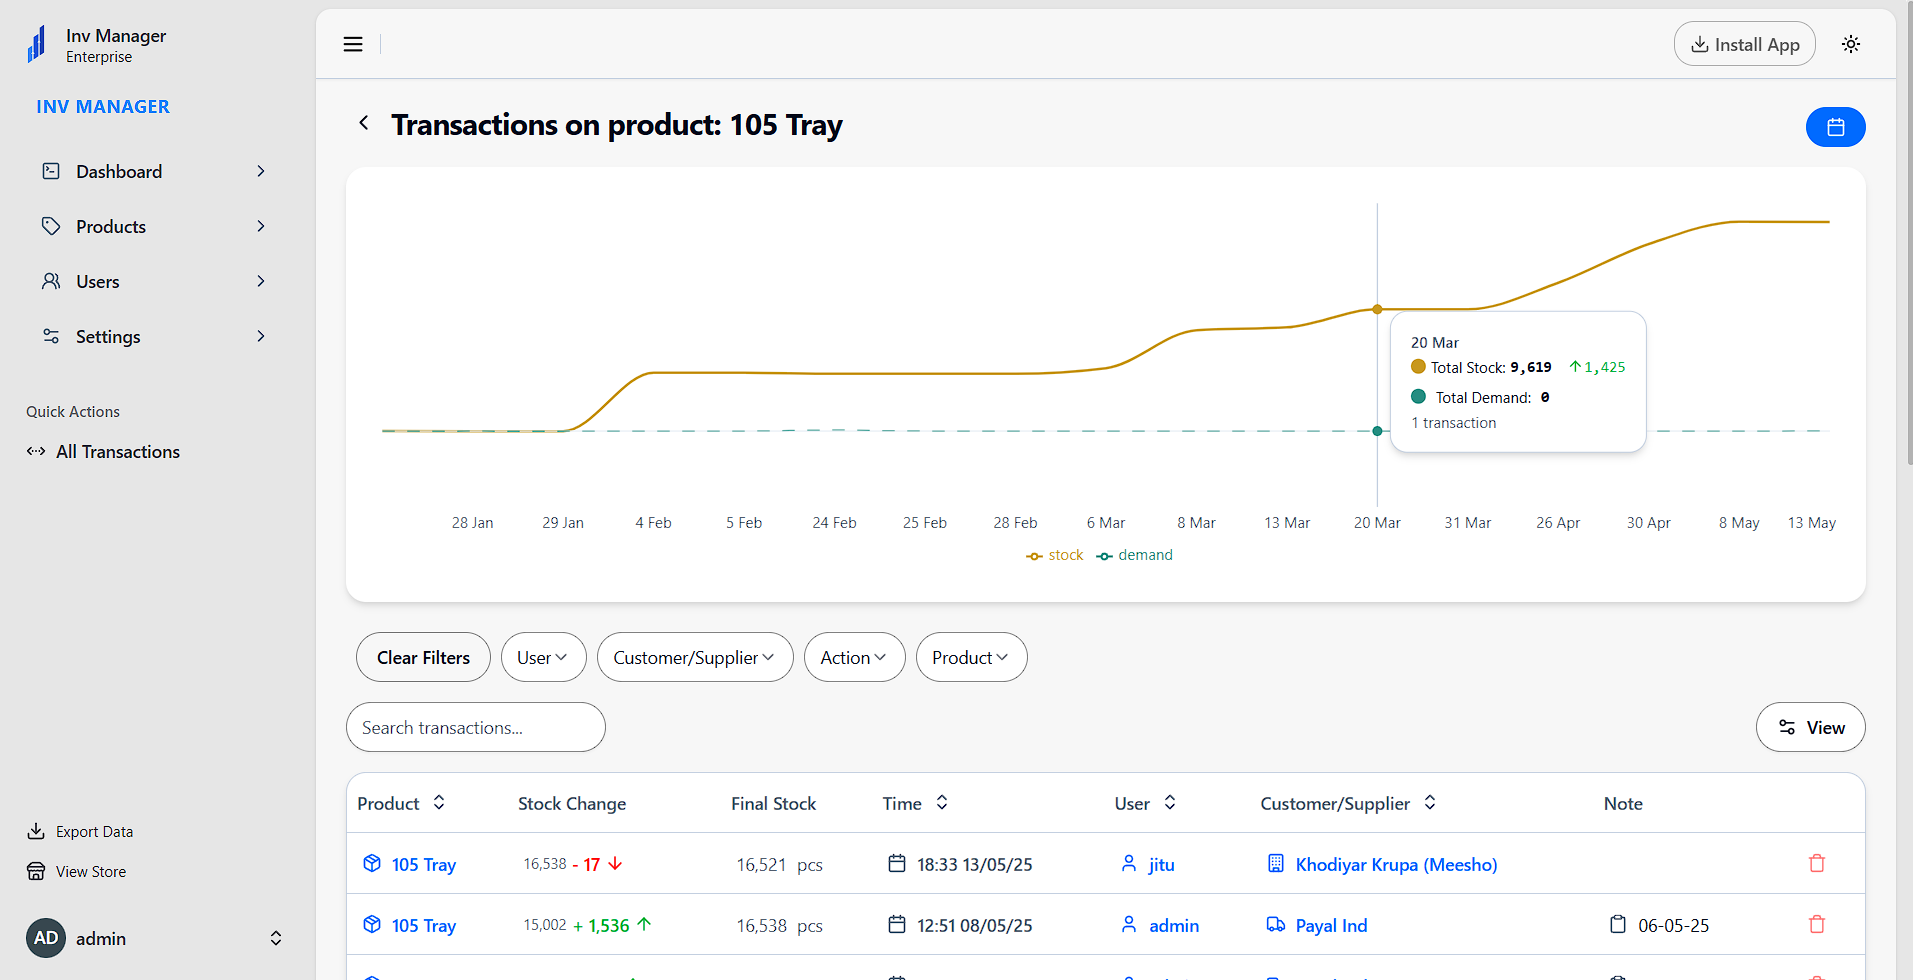Image resolution: width=1913 pixels, height=980 pixels.
Task: Toggle the sidebar hamburger menu
Action: tap(353, 44)
